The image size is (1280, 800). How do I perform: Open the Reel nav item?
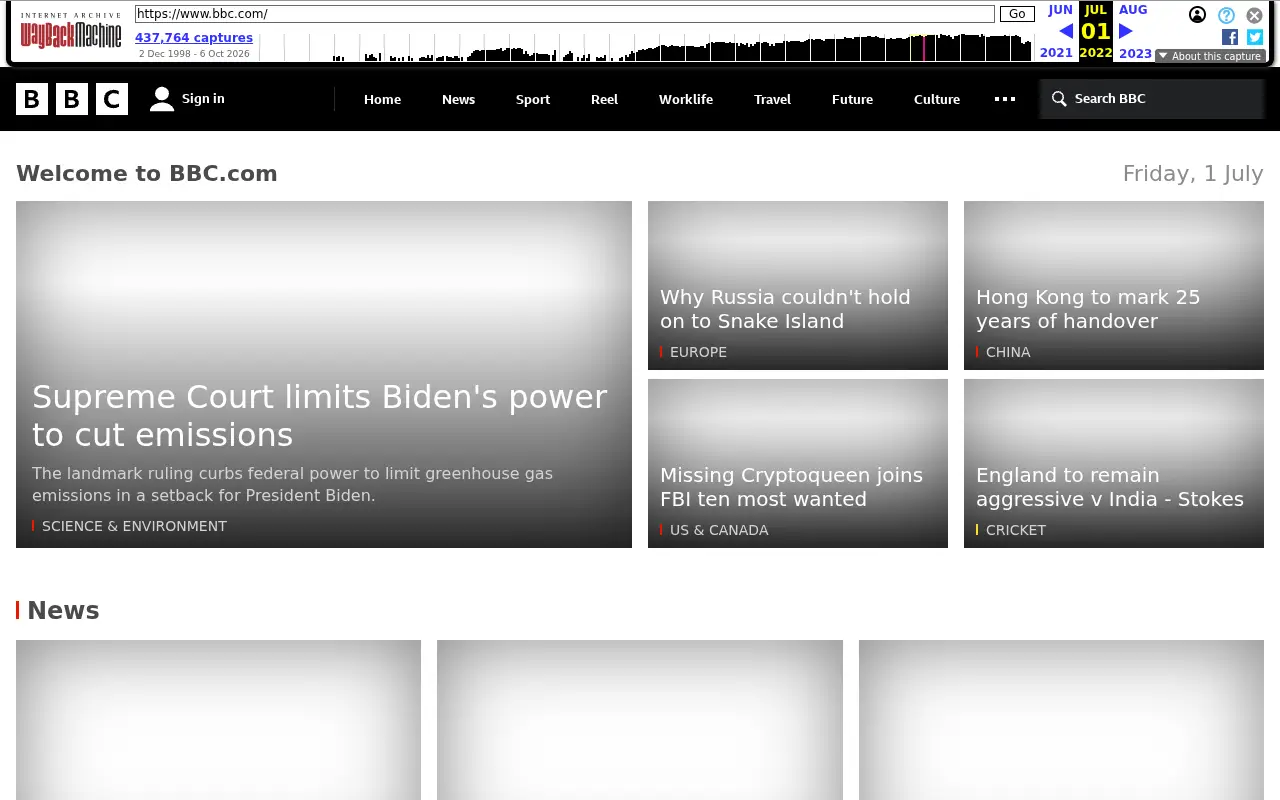tap(604, 99)
